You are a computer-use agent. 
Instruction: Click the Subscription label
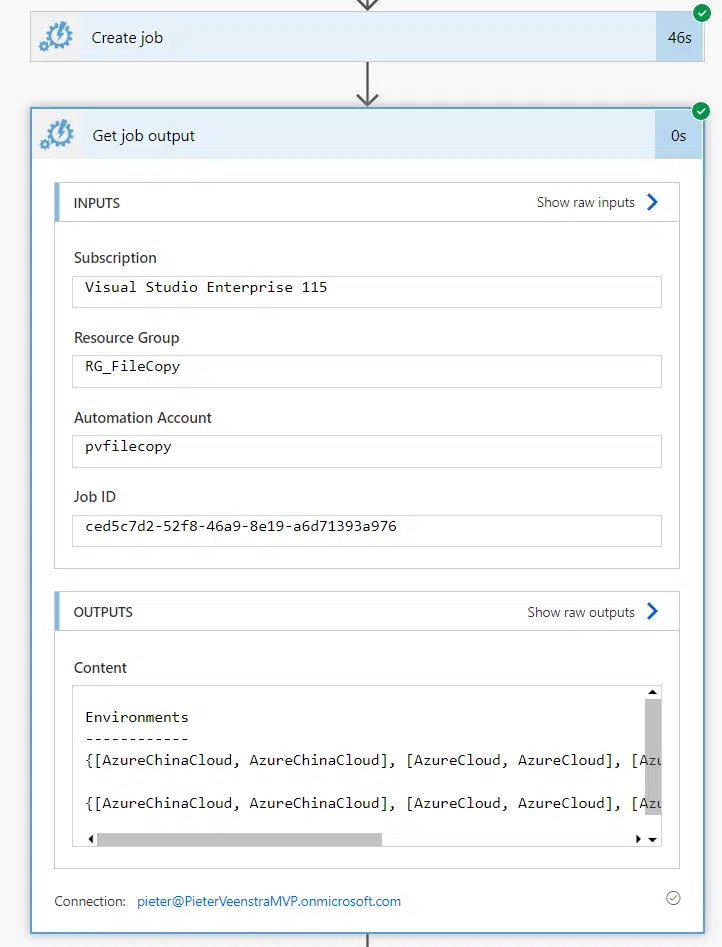tap(115, 258)
